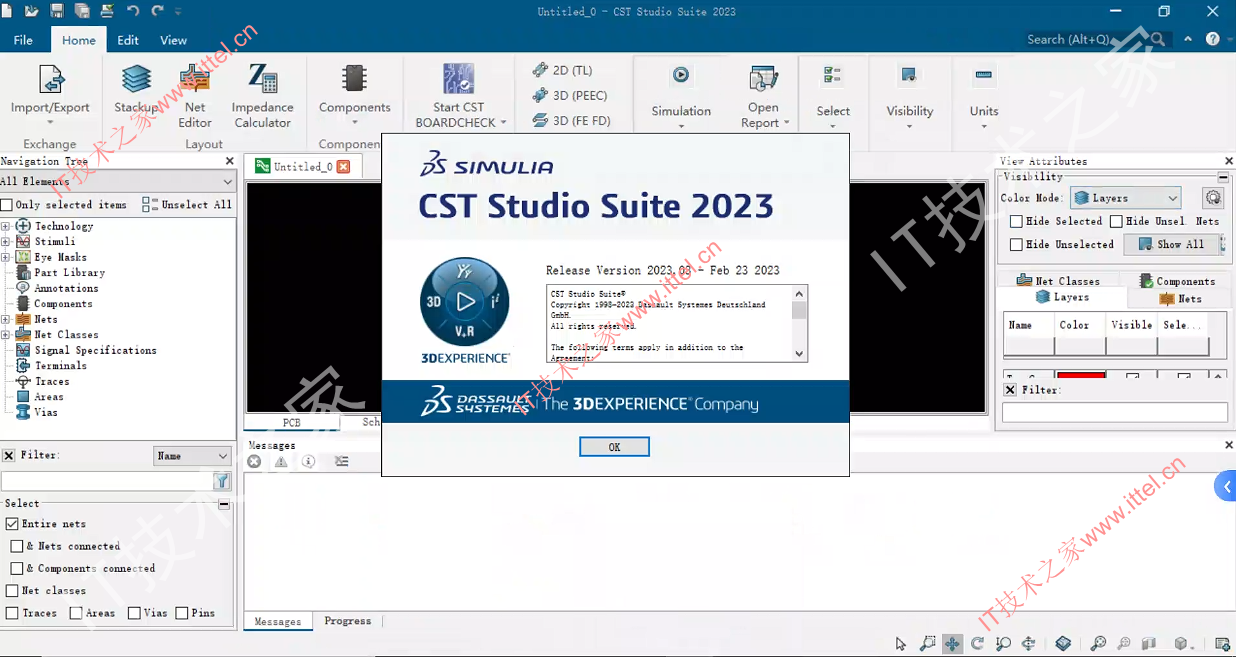Enable the & Nets connected checkbox
Image resolution: width=1236 pixels, height=657 pixels.
[x=17, y=546]
